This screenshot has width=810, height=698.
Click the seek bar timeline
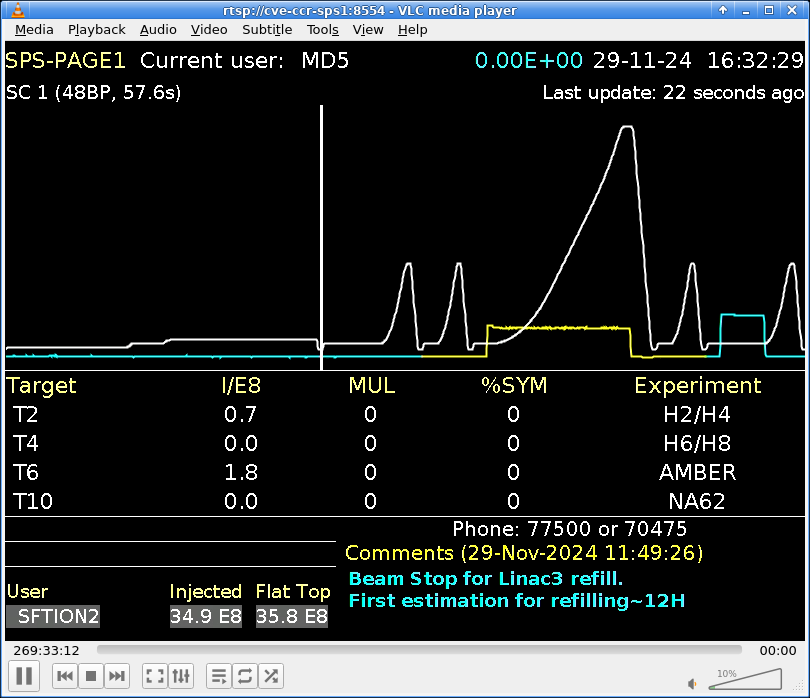click(x=420, y=650)
